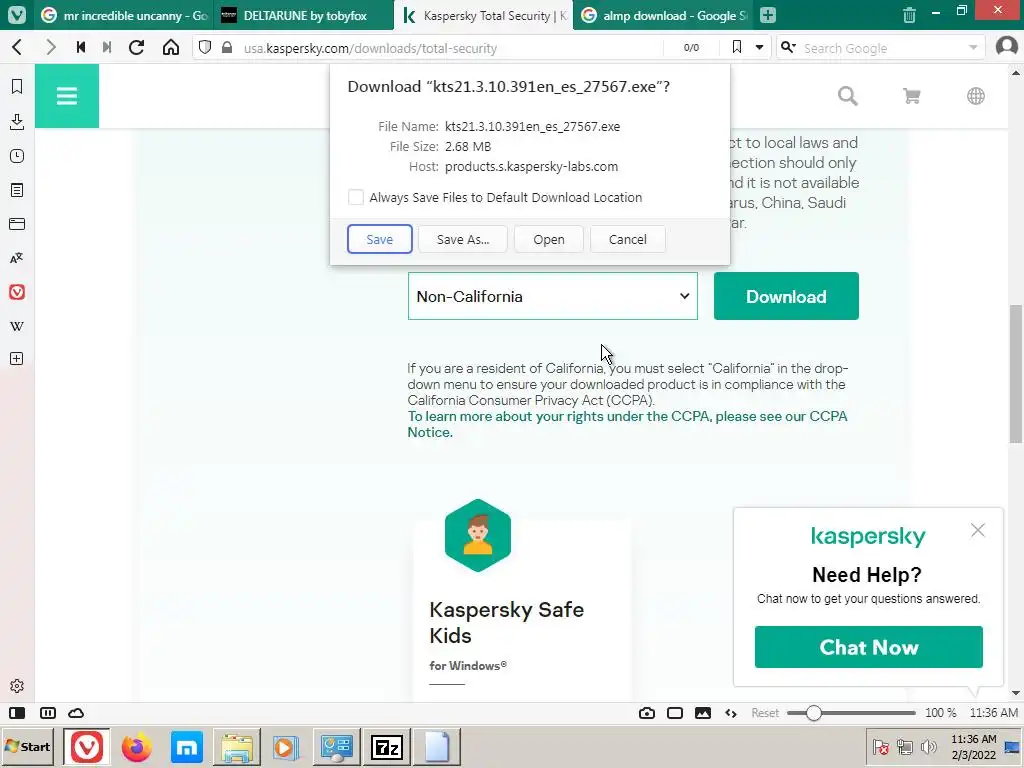Open the Windows Start menu
This screenshot has height=768, width=1024.
(27, 746)
